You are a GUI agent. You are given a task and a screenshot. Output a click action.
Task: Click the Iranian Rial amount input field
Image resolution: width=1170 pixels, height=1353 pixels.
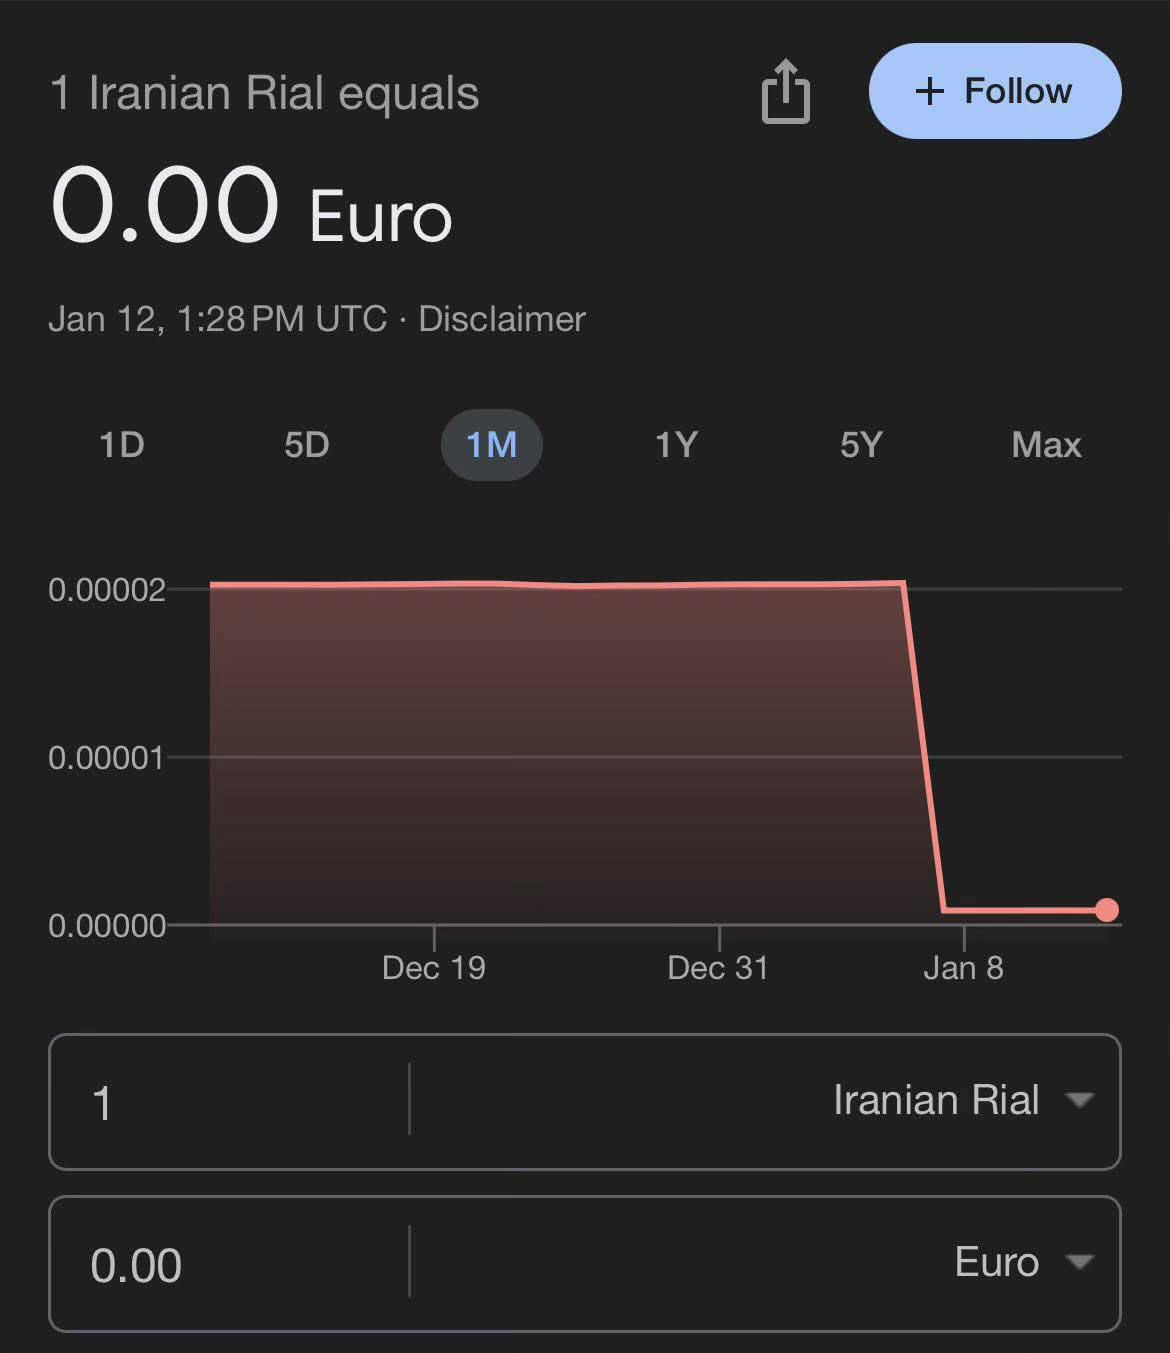click(230, 1102)
